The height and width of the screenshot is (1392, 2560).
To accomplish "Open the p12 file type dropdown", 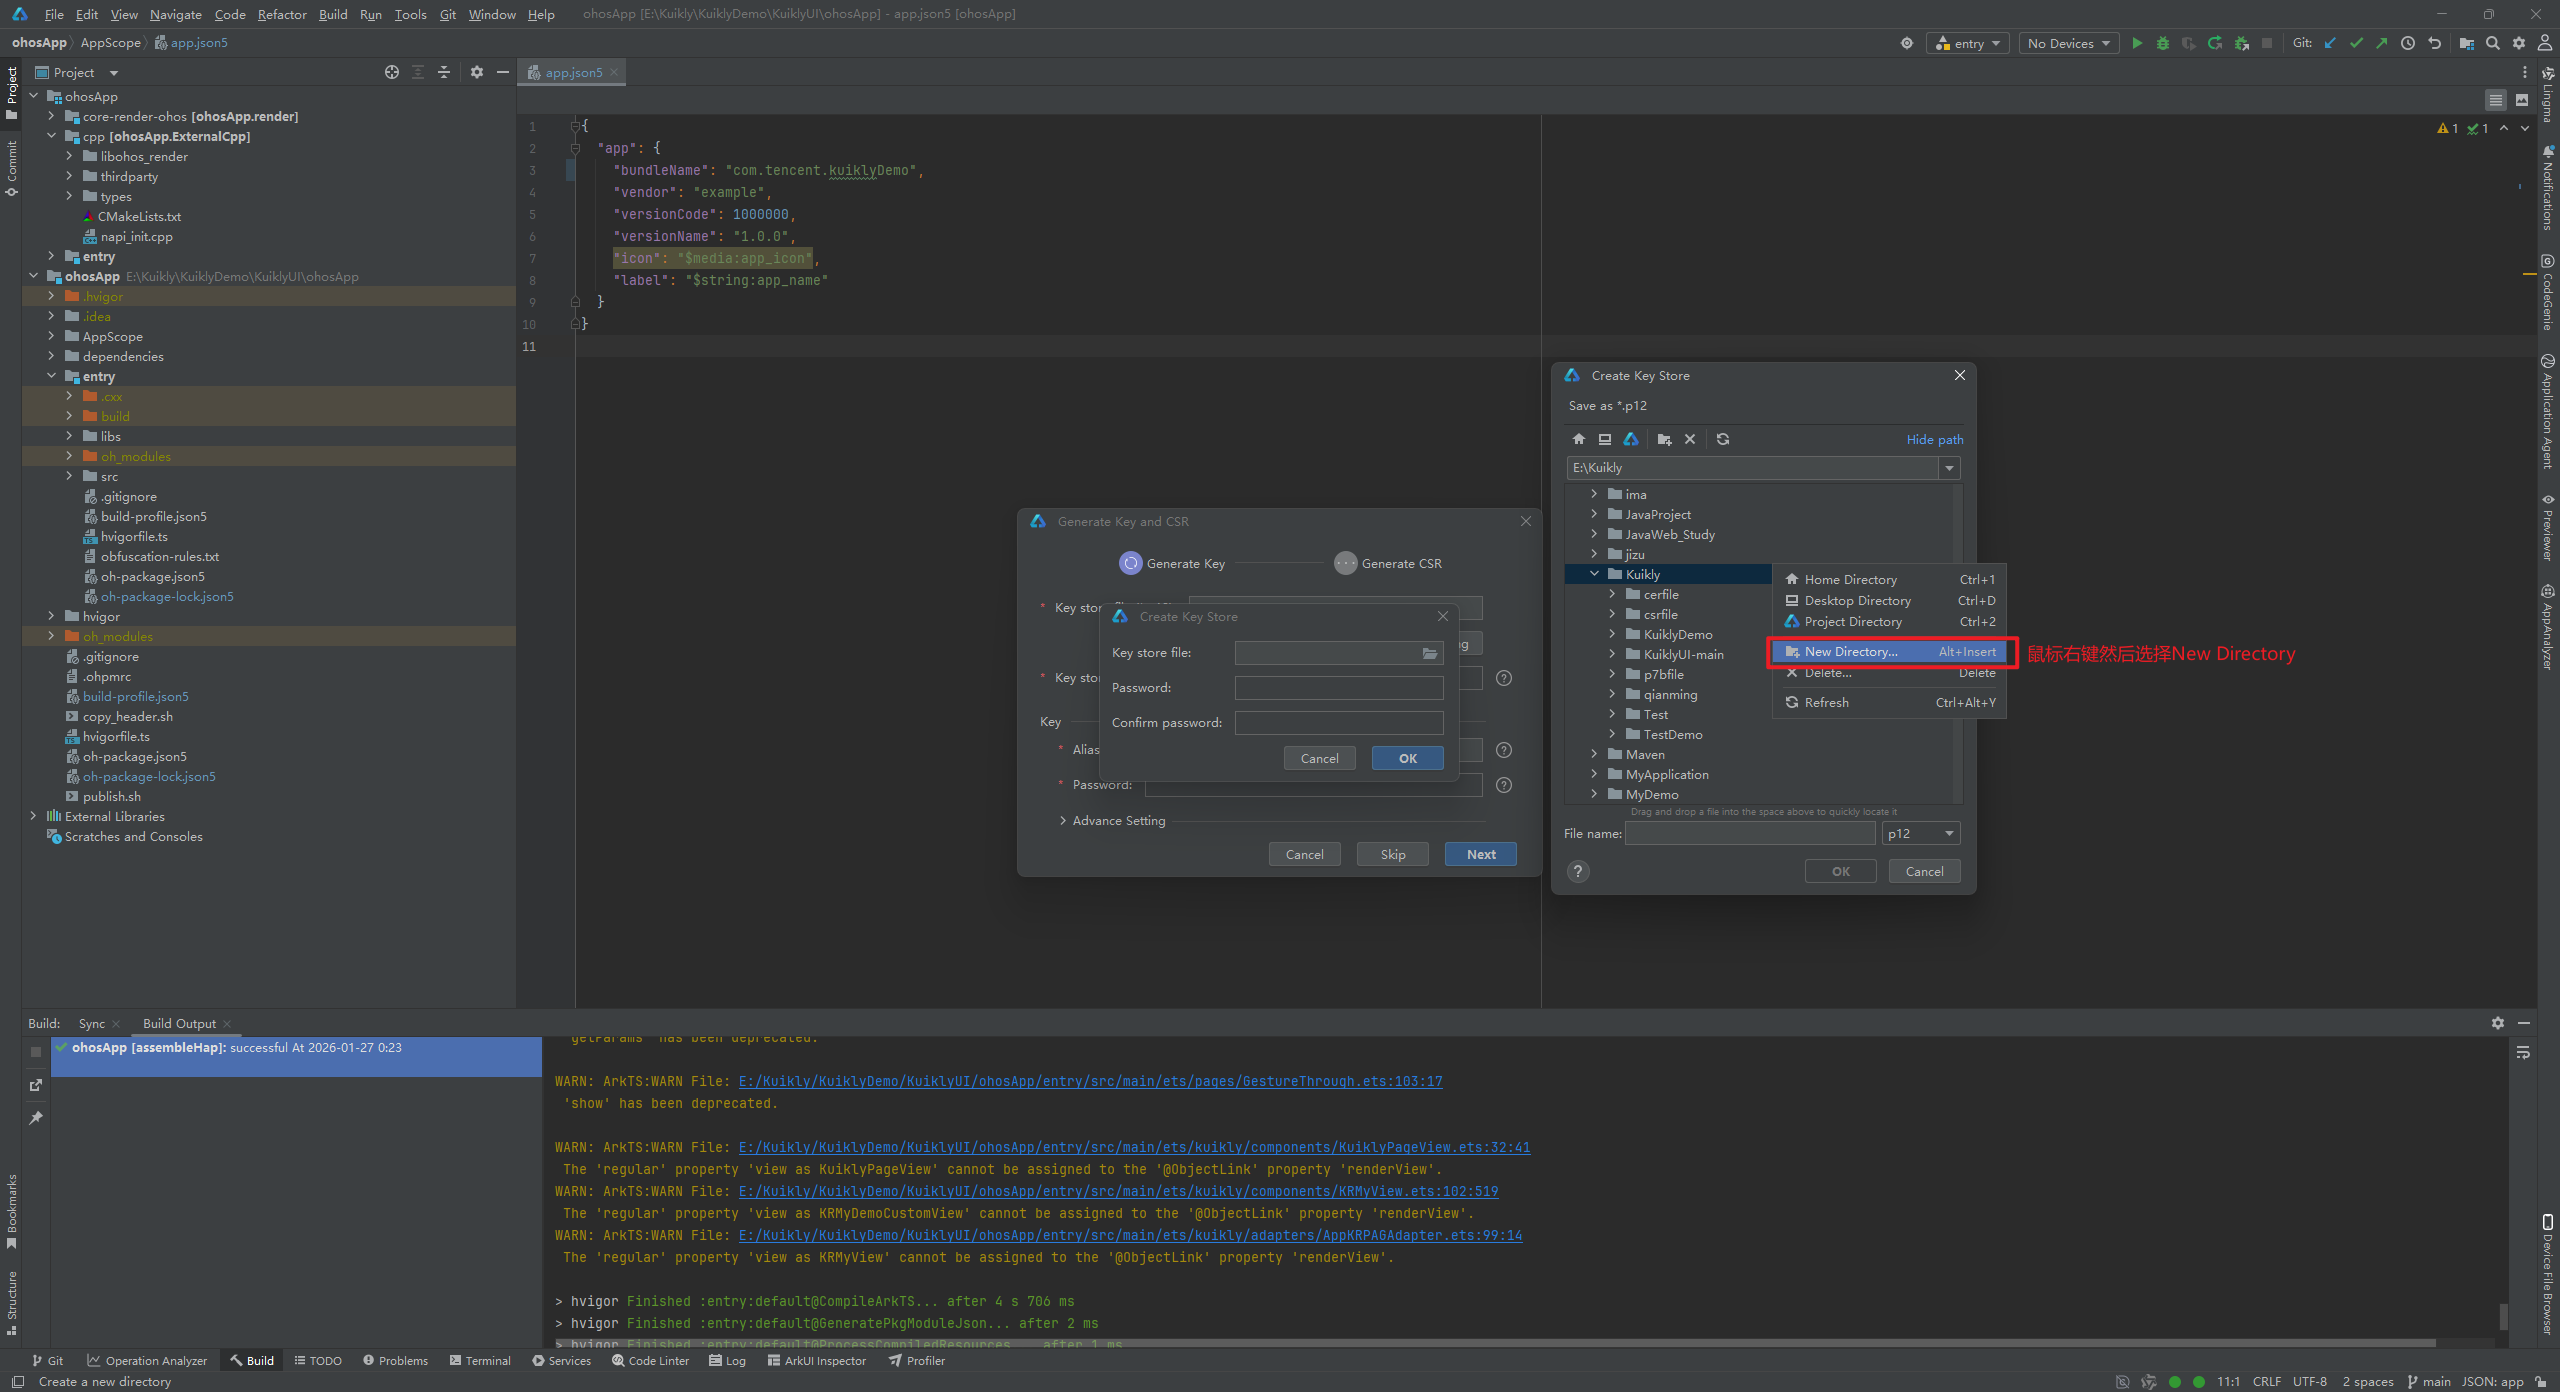I will pos(1920,833).
